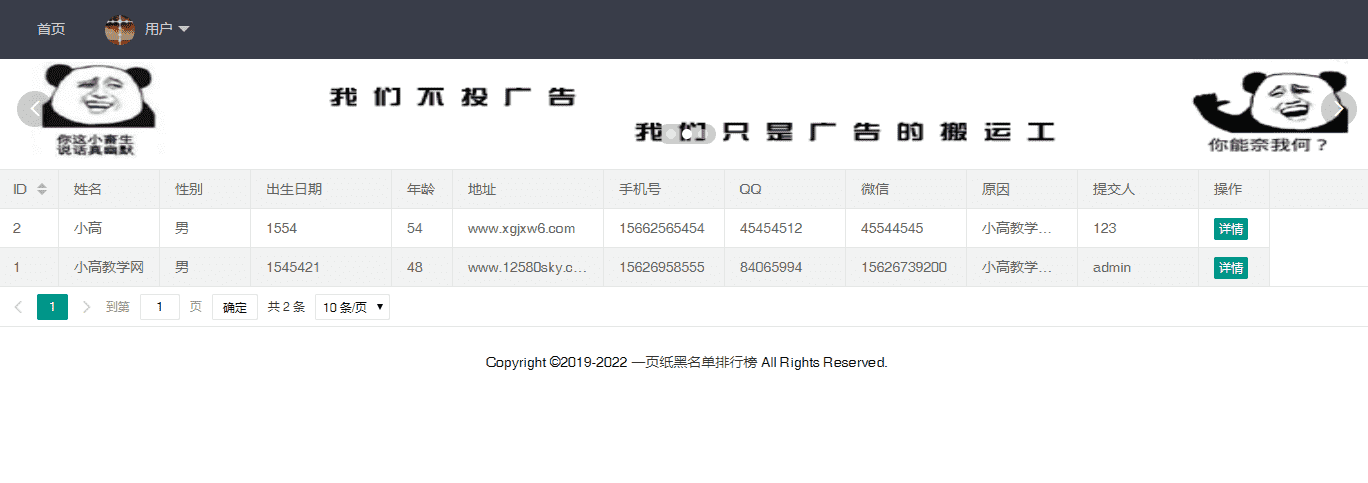This screenshot has width=1368, height=483.
Task: Click the copyright footer text
Action: click(686, 362)
